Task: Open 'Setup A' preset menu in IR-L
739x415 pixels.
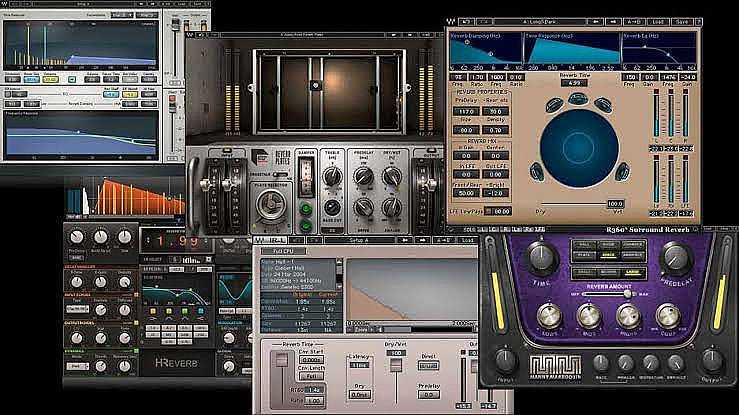Action: point(359,240)
